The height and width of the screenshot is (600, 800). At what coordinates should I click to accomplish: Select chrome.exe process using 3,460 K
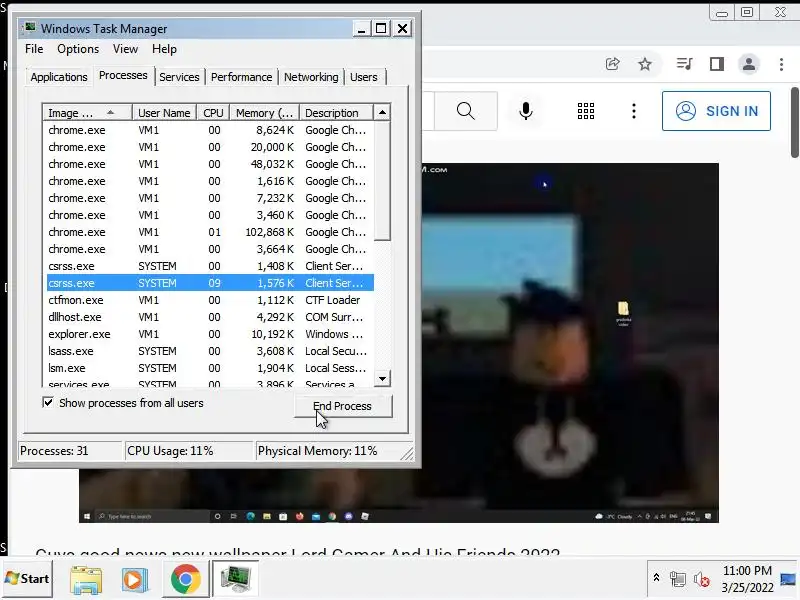pos(210,215)
